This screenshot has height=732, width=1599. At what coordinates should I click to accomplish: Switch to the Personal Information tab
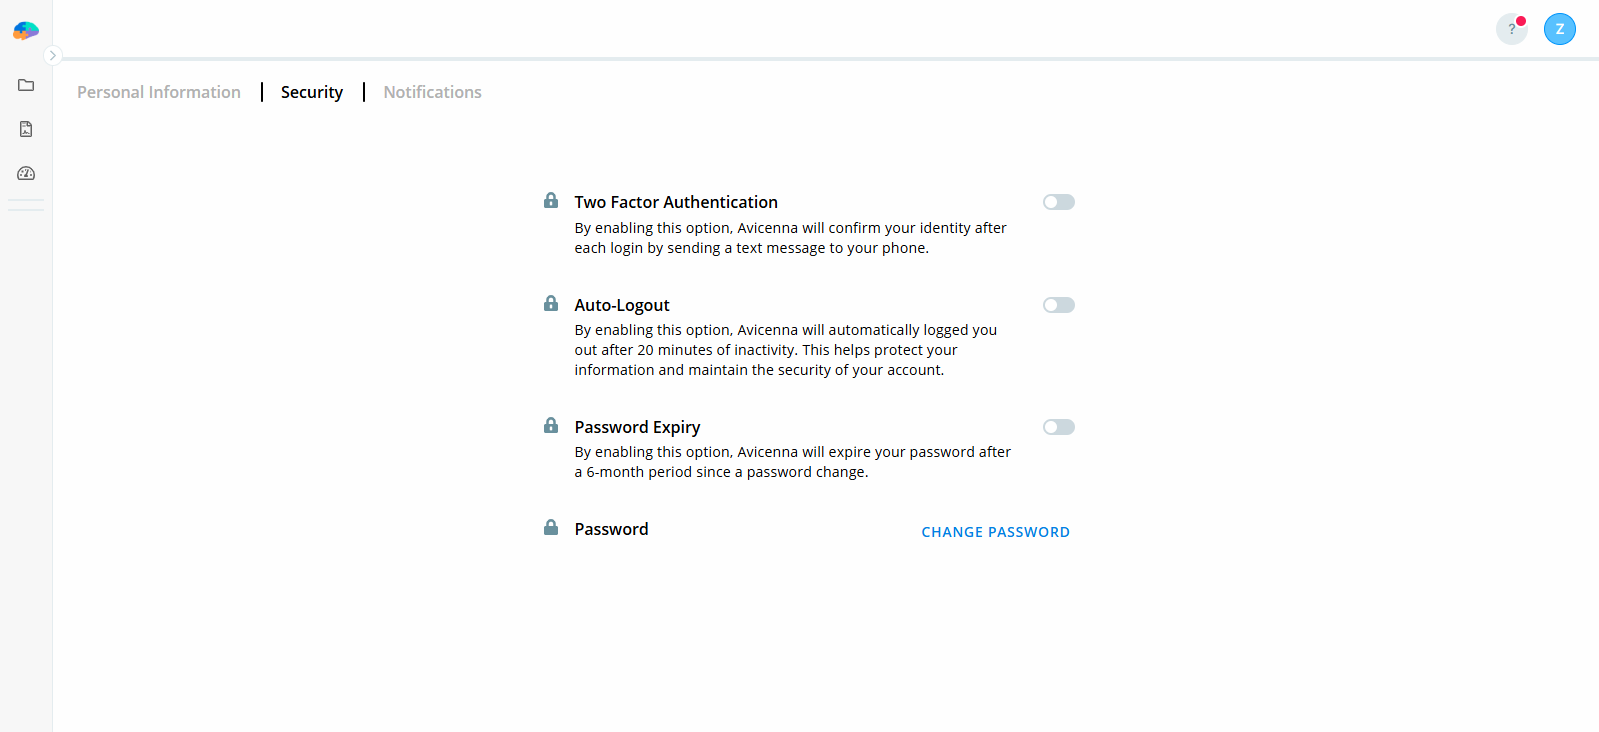[x=159, y=92]
